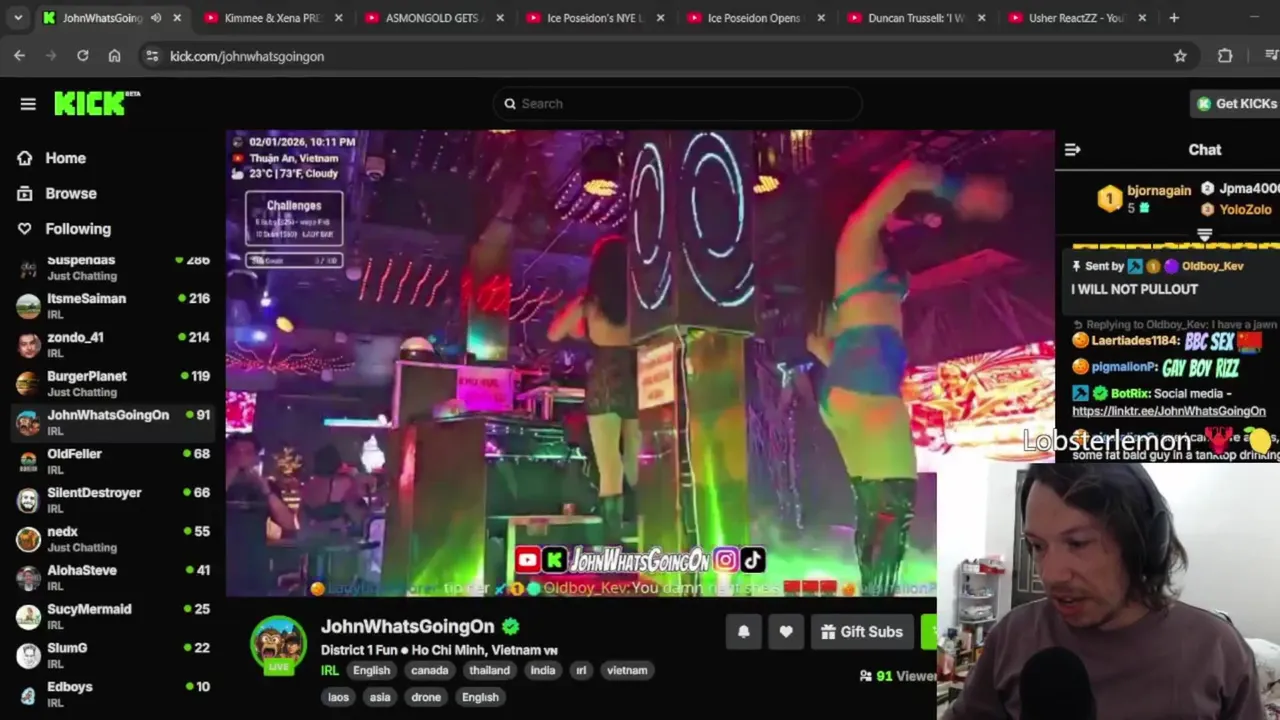Switch to Duncan Trussell tab
This screenshot has width=1280, height=720.
point(918,18)
